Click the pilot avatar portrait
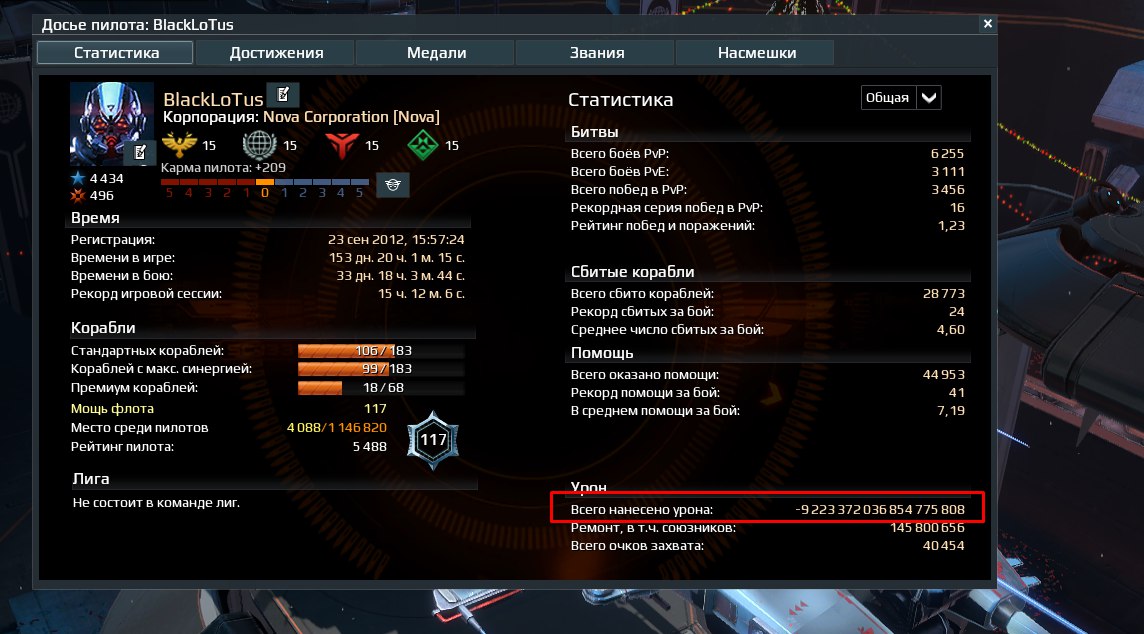1144x634 pixels. click(112, 123)
